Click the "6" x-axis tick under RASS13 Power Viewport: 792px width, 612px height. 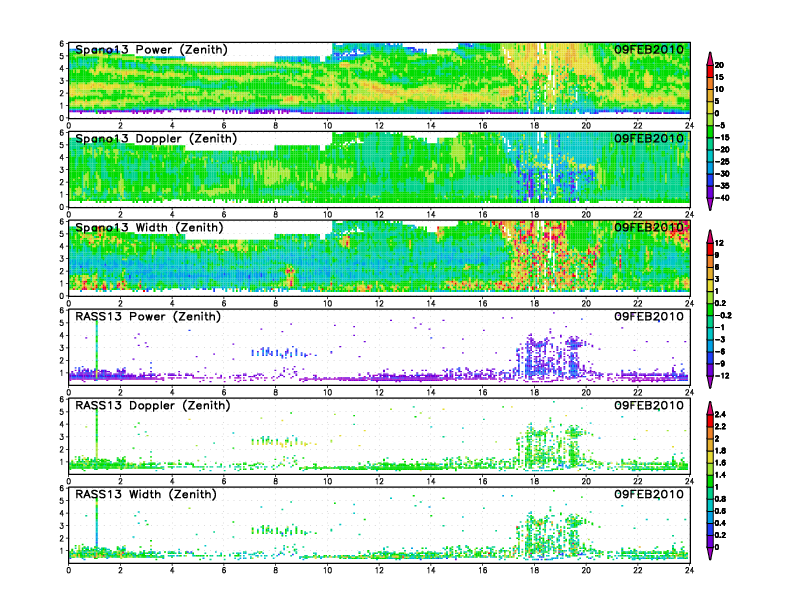click(x=224, y=392)
